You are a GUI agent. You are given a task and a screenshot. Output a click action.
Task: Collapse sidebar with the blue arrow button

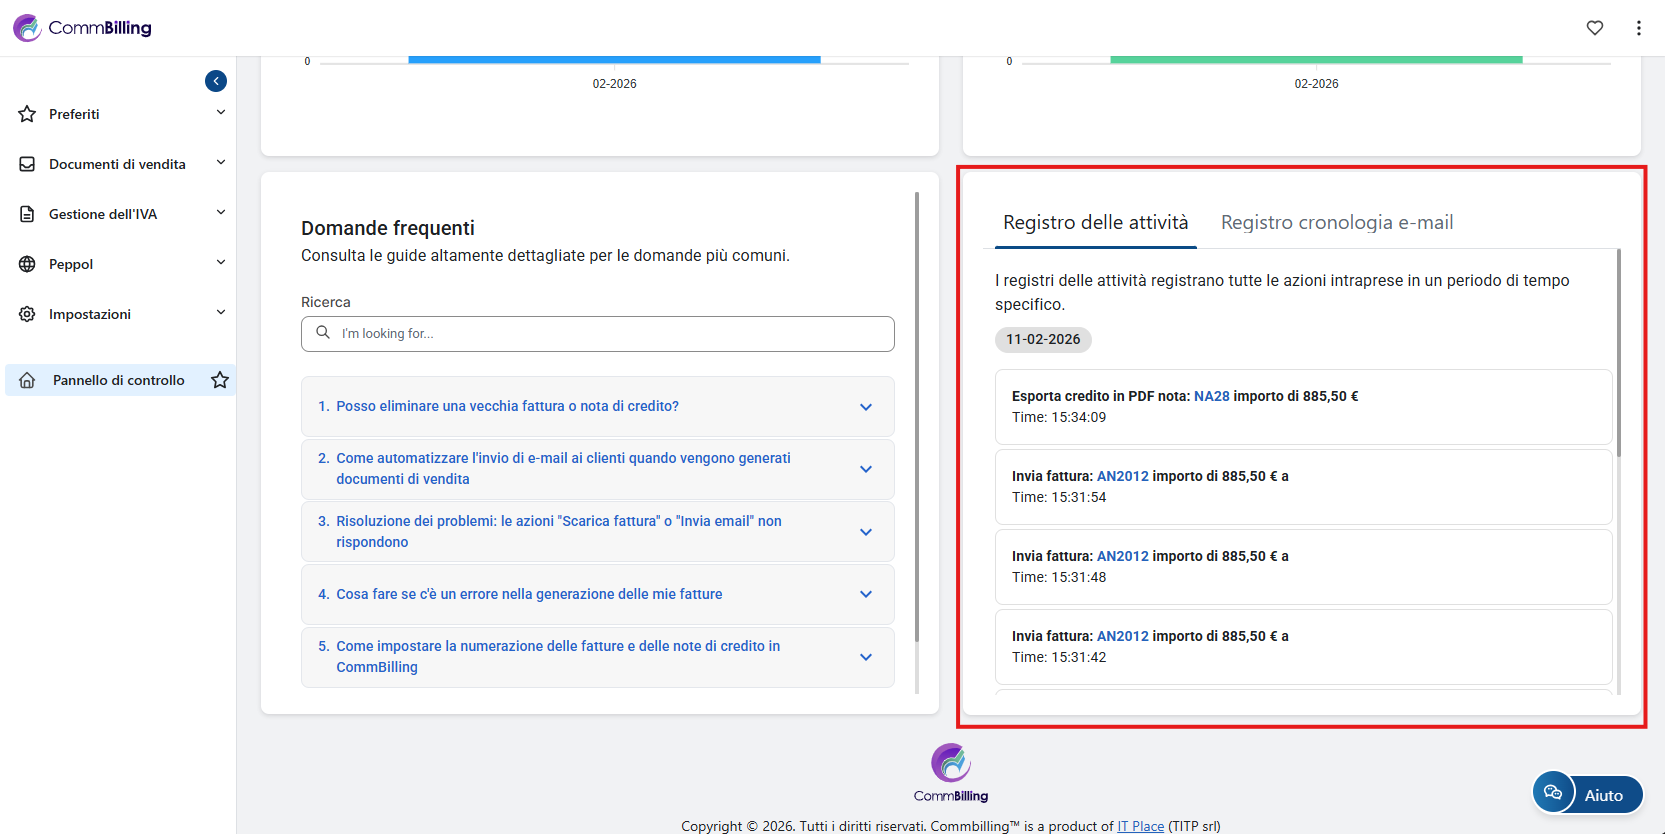coord(216,81)
